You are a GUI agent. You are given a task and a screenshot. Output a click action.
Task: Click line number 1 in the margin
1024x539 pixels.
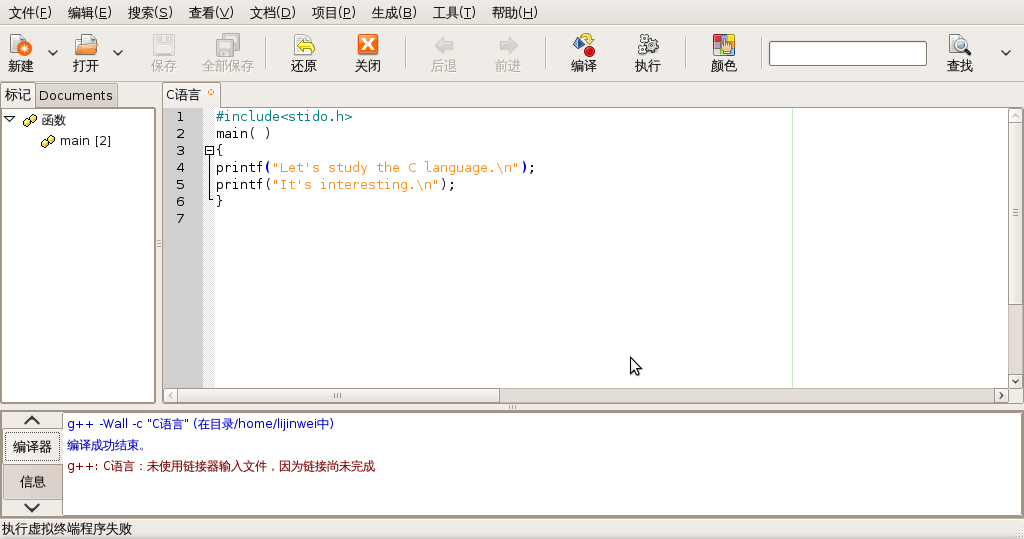pyautogui.click(x=180, y=116)
